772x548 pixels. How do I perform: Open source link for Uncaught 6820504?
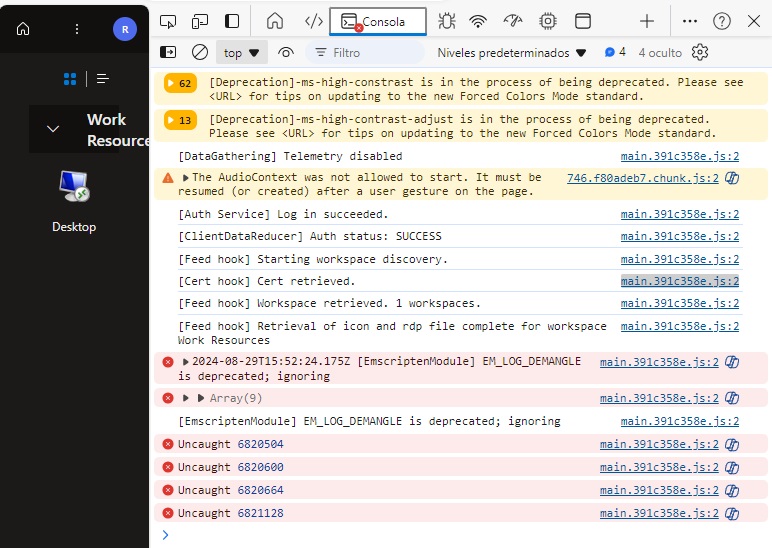click(x=659, y=445)
